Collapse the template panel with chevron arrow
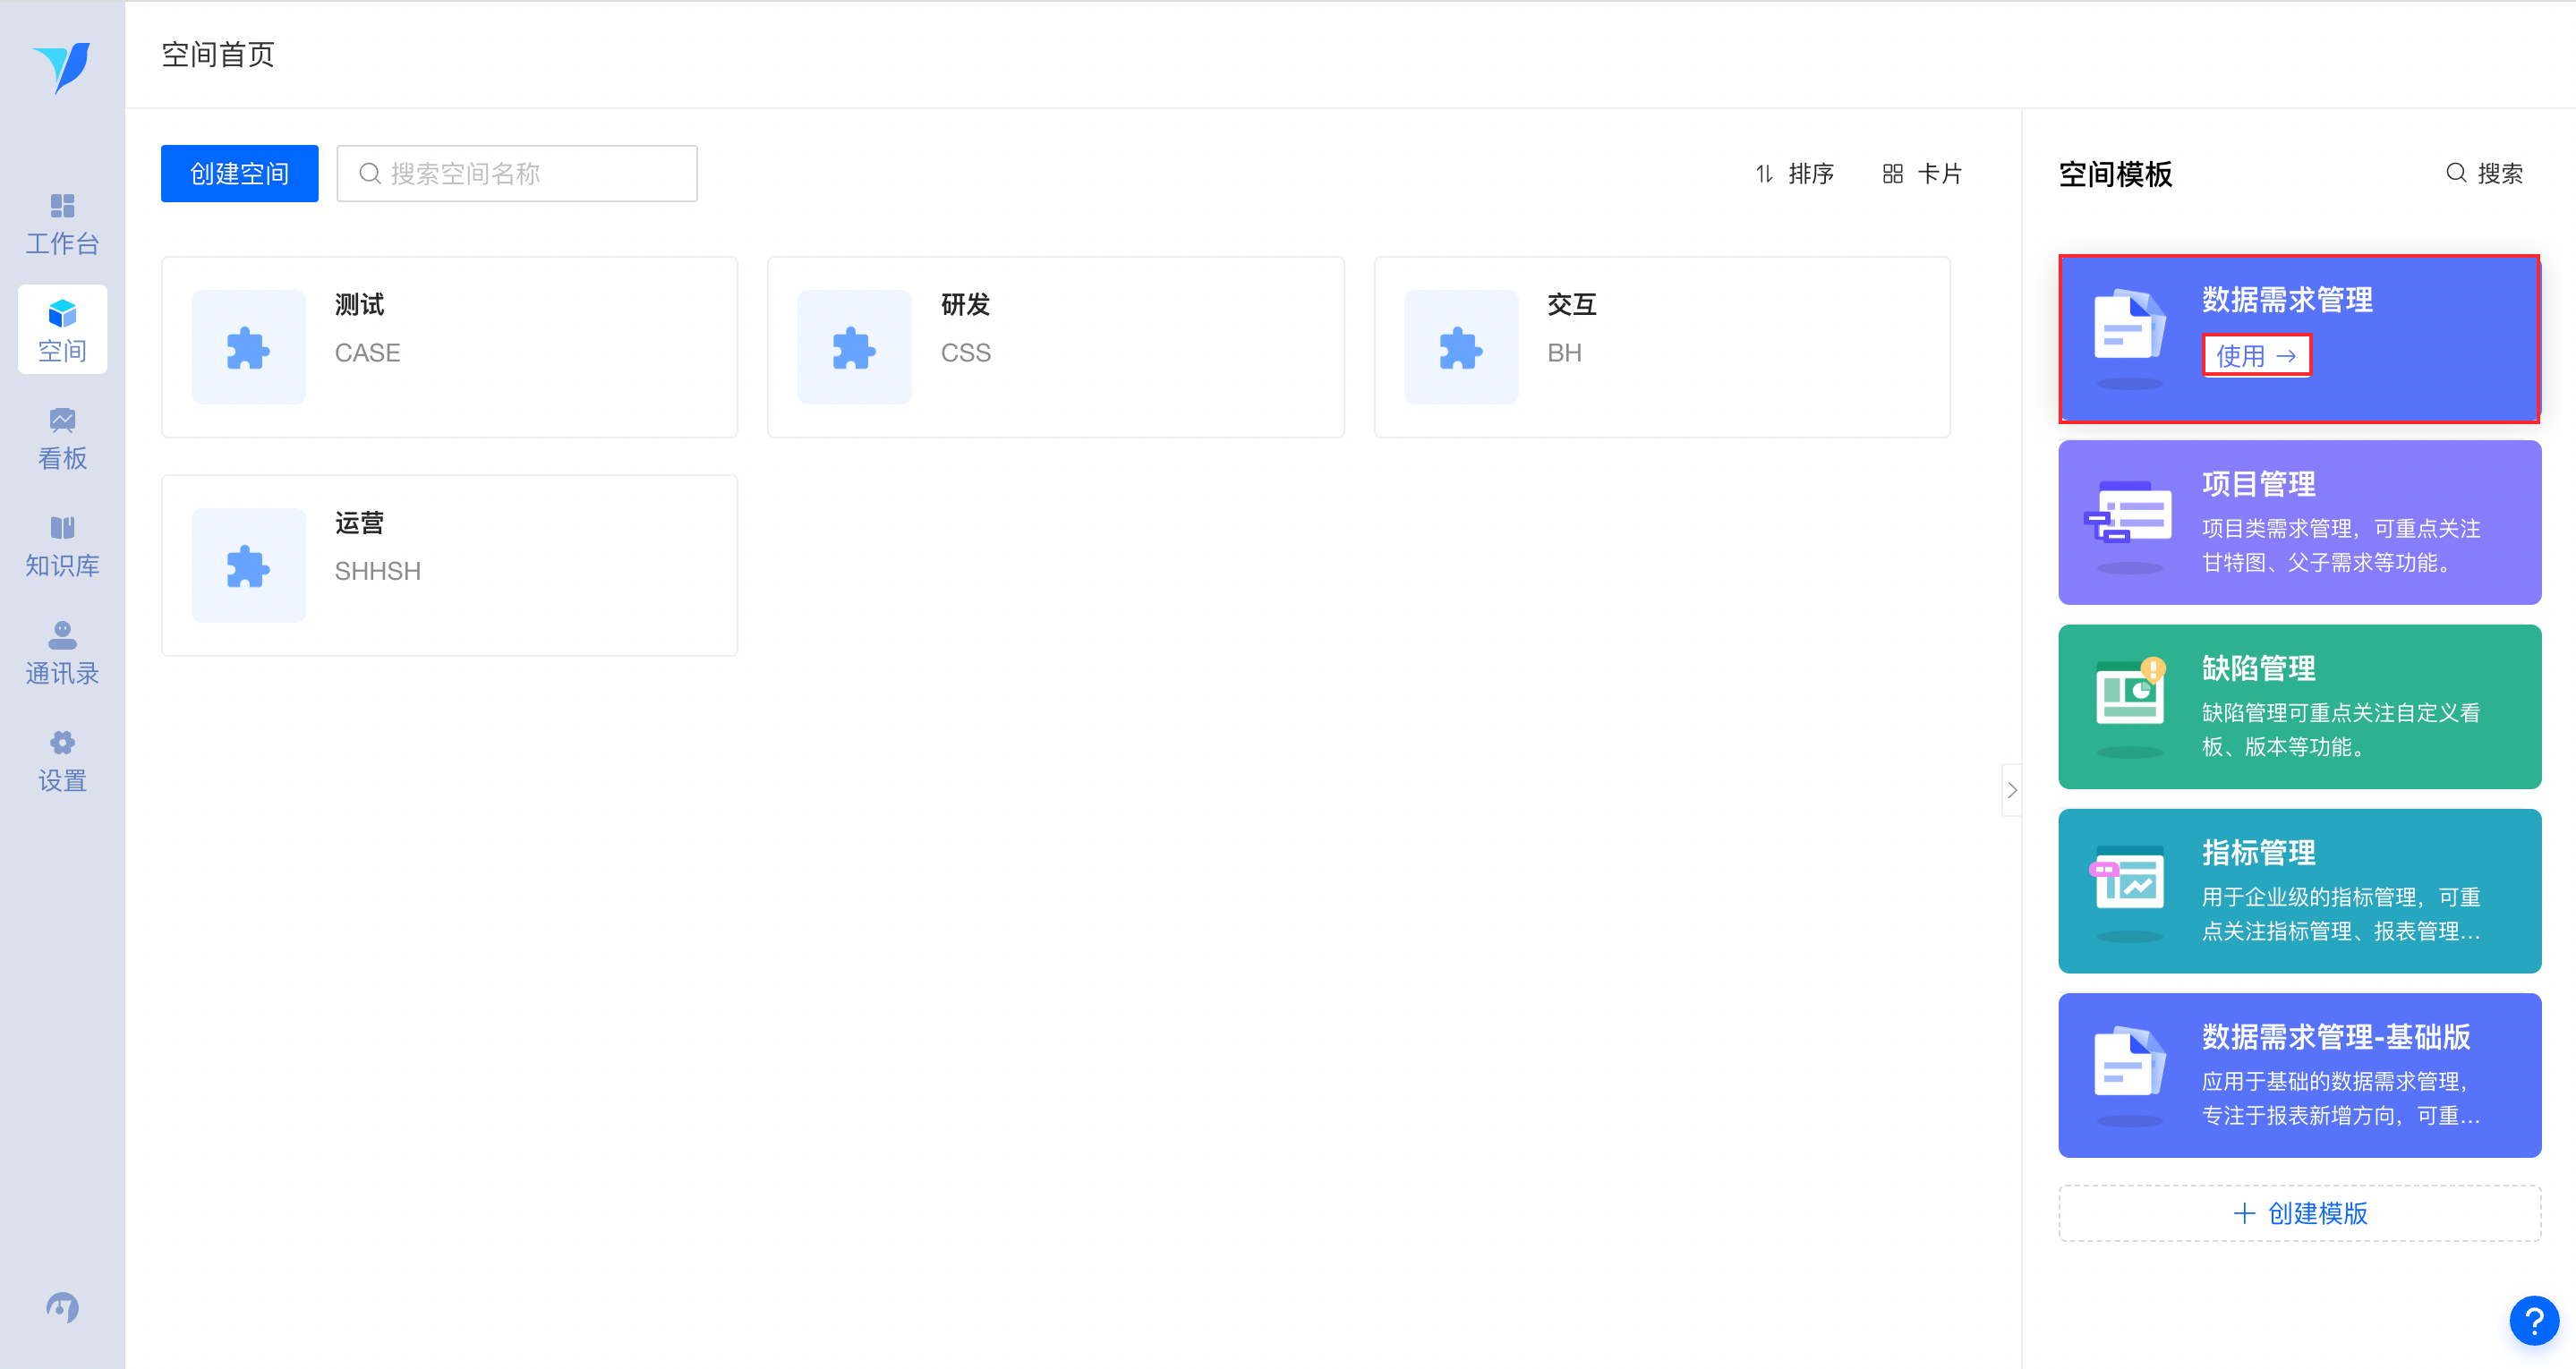Viewport: 2576px width, 1369px height. (x=2011, y=790)
